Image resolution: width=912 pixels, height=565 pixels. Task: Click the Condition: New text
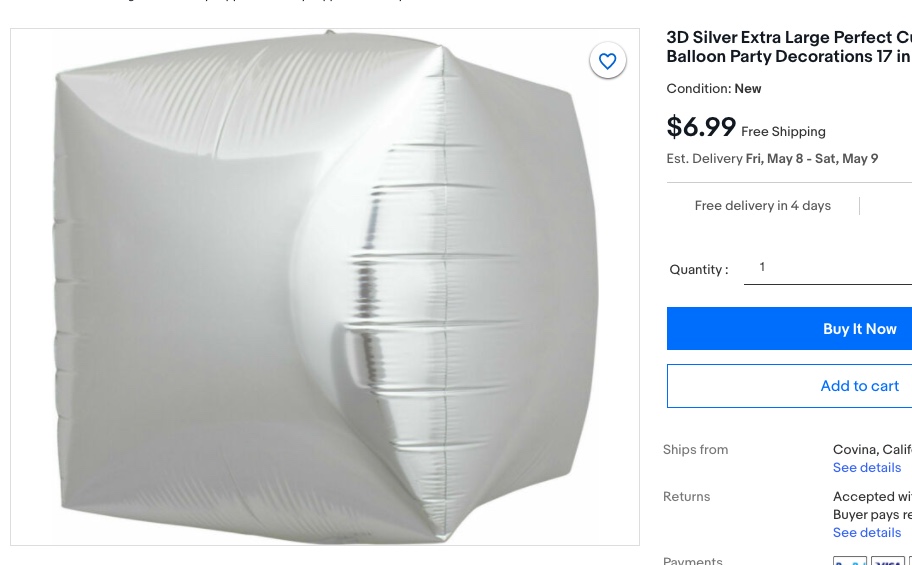tap(713, 89)
